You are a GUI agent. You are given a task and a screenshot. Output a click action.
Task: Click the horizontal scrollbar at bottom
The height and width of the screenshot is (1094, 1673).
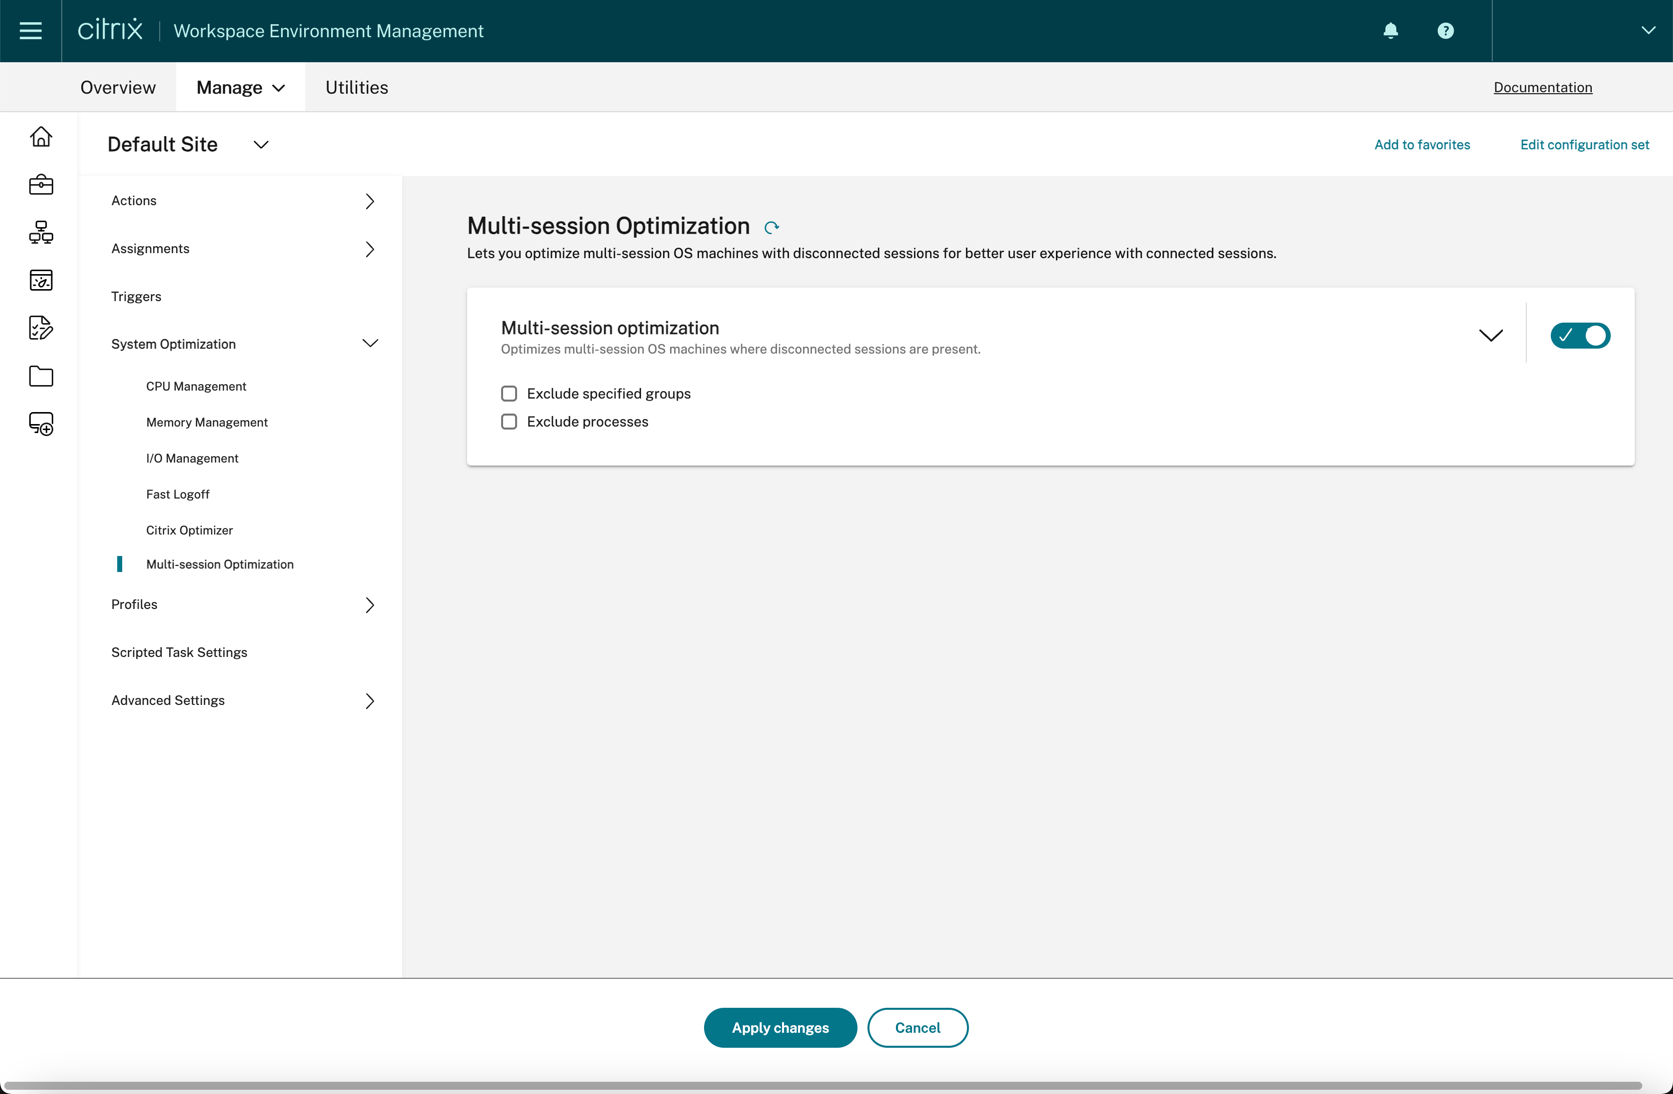pyautogui.click(x=822, y=1086)
